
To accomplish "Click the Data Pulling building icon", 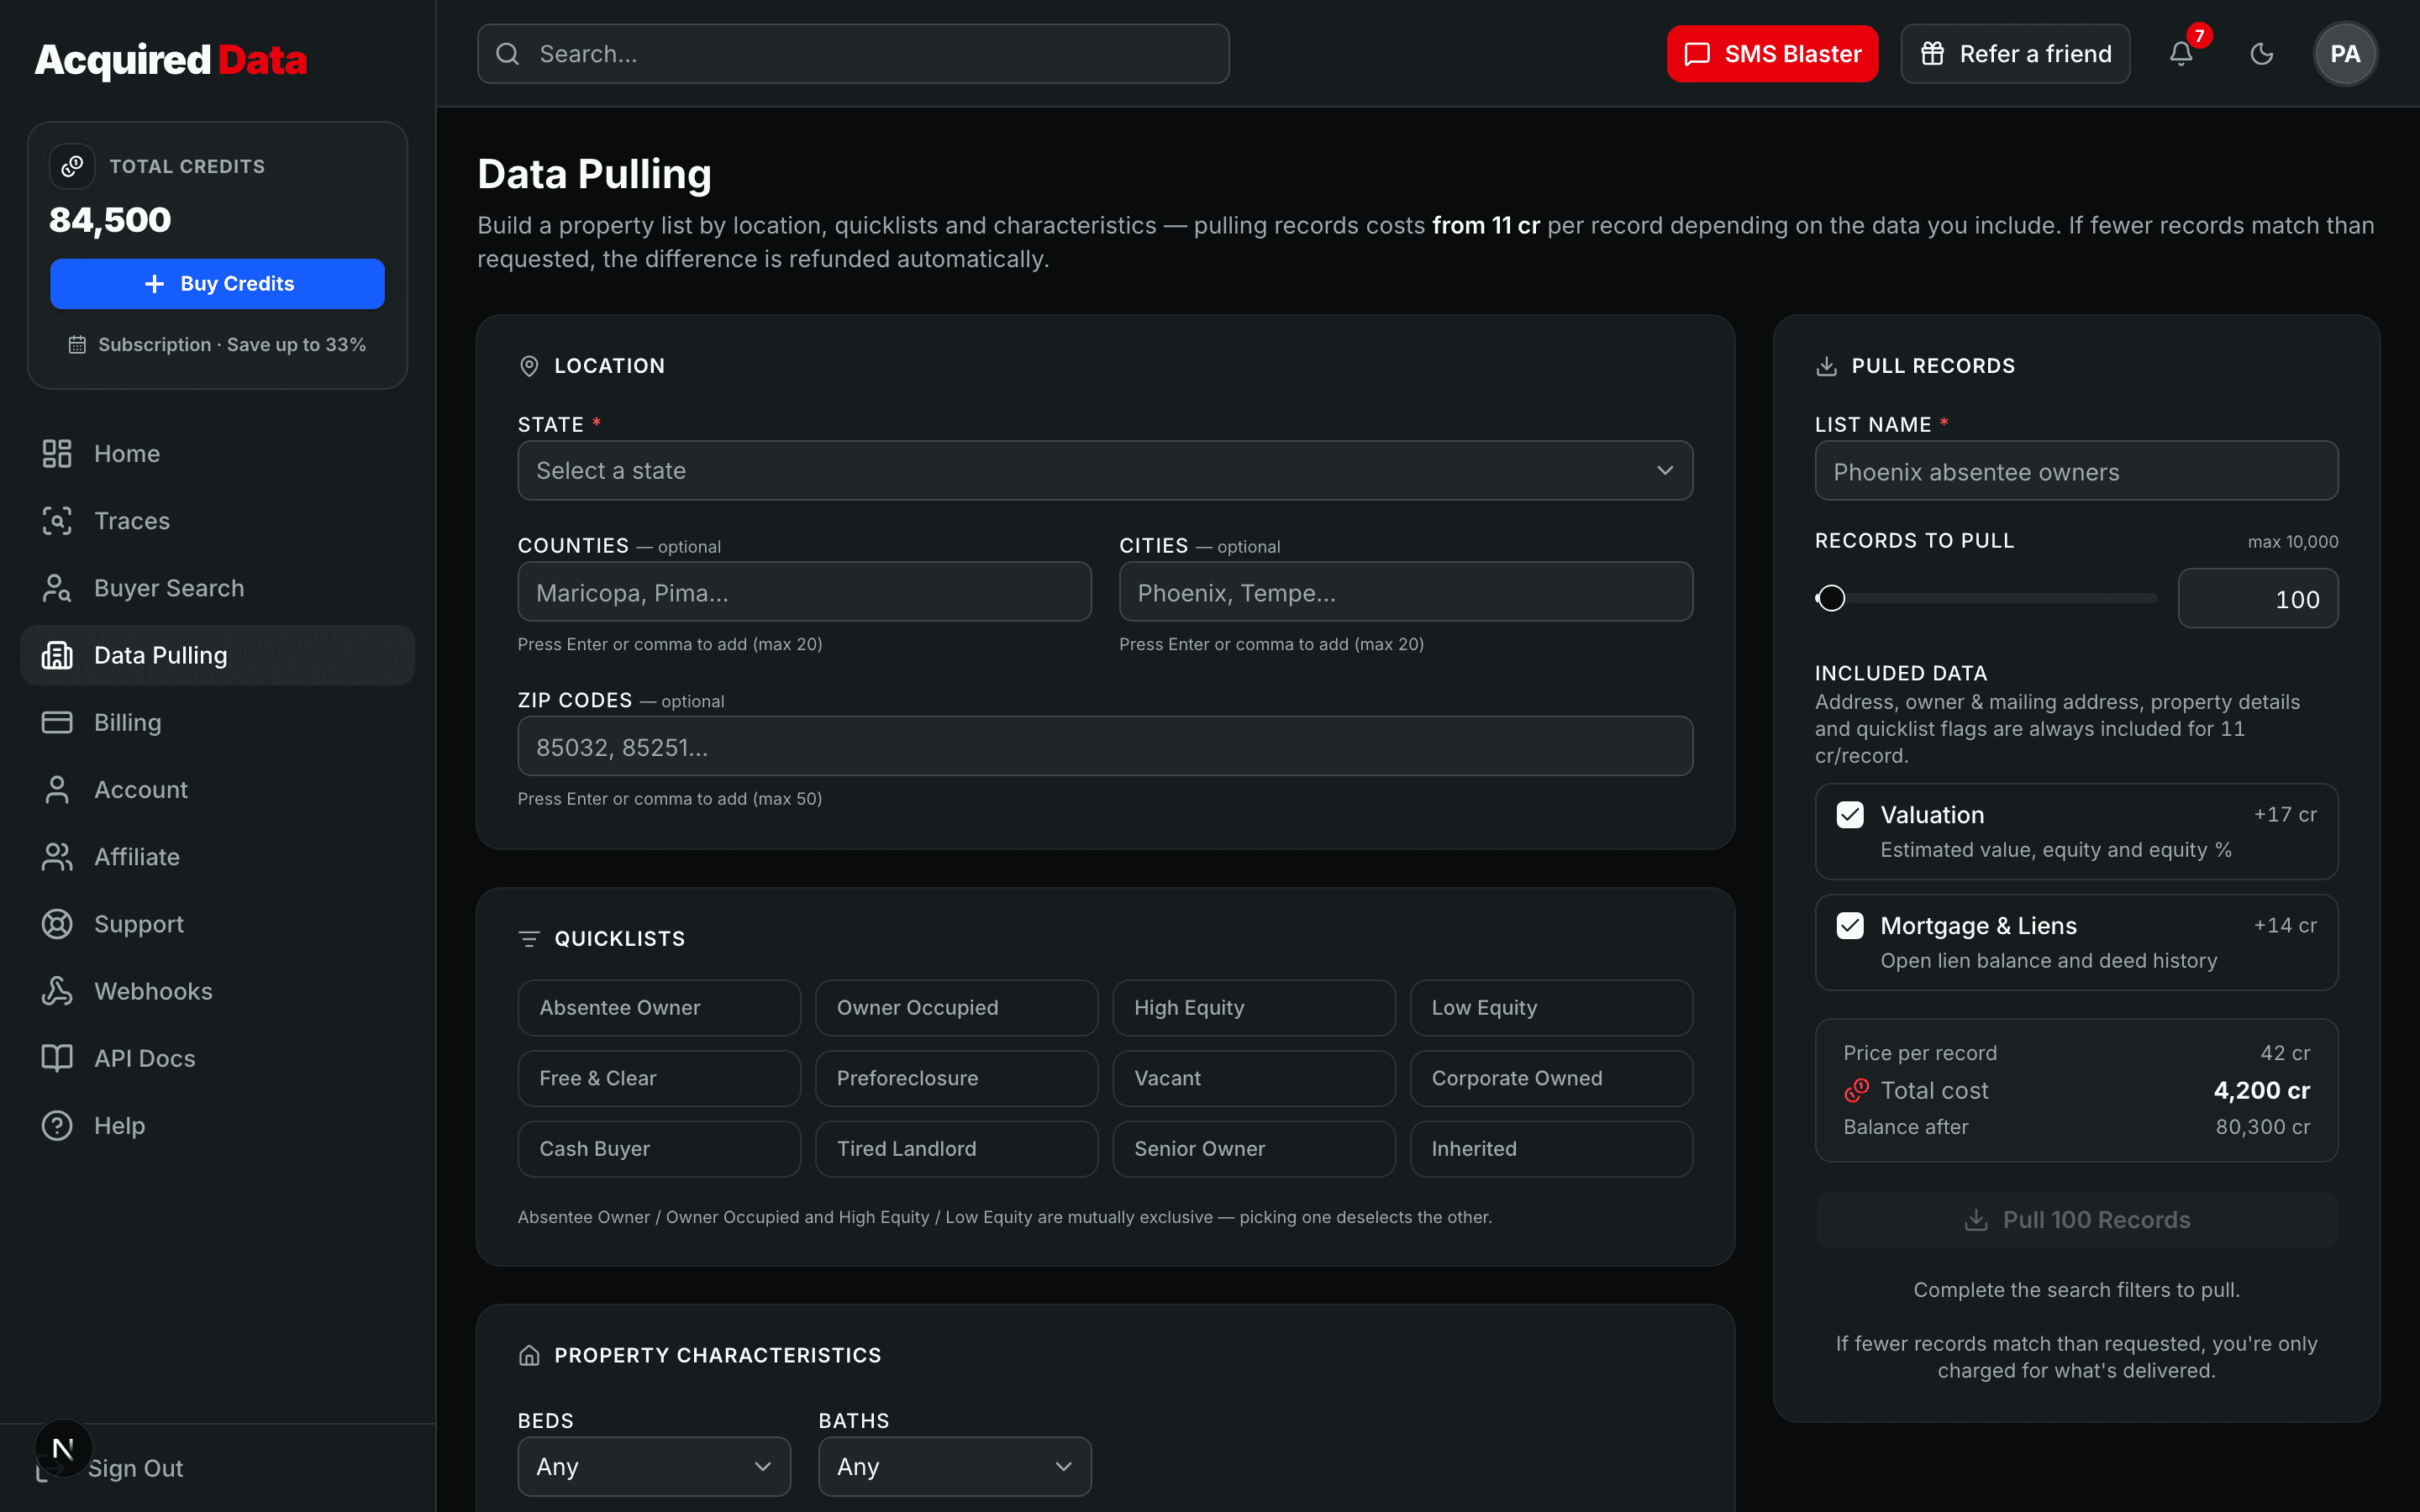I will (x=57, y=655).
